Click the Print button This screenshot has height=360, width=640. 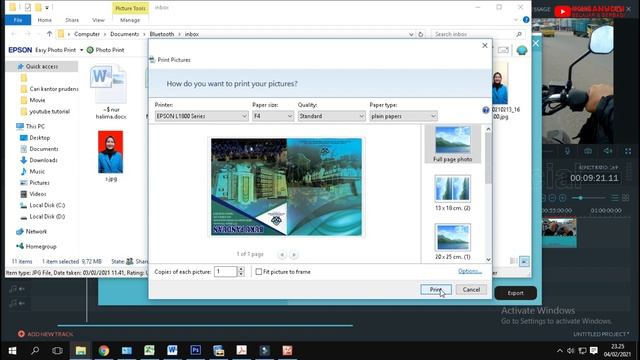[436, 289]
